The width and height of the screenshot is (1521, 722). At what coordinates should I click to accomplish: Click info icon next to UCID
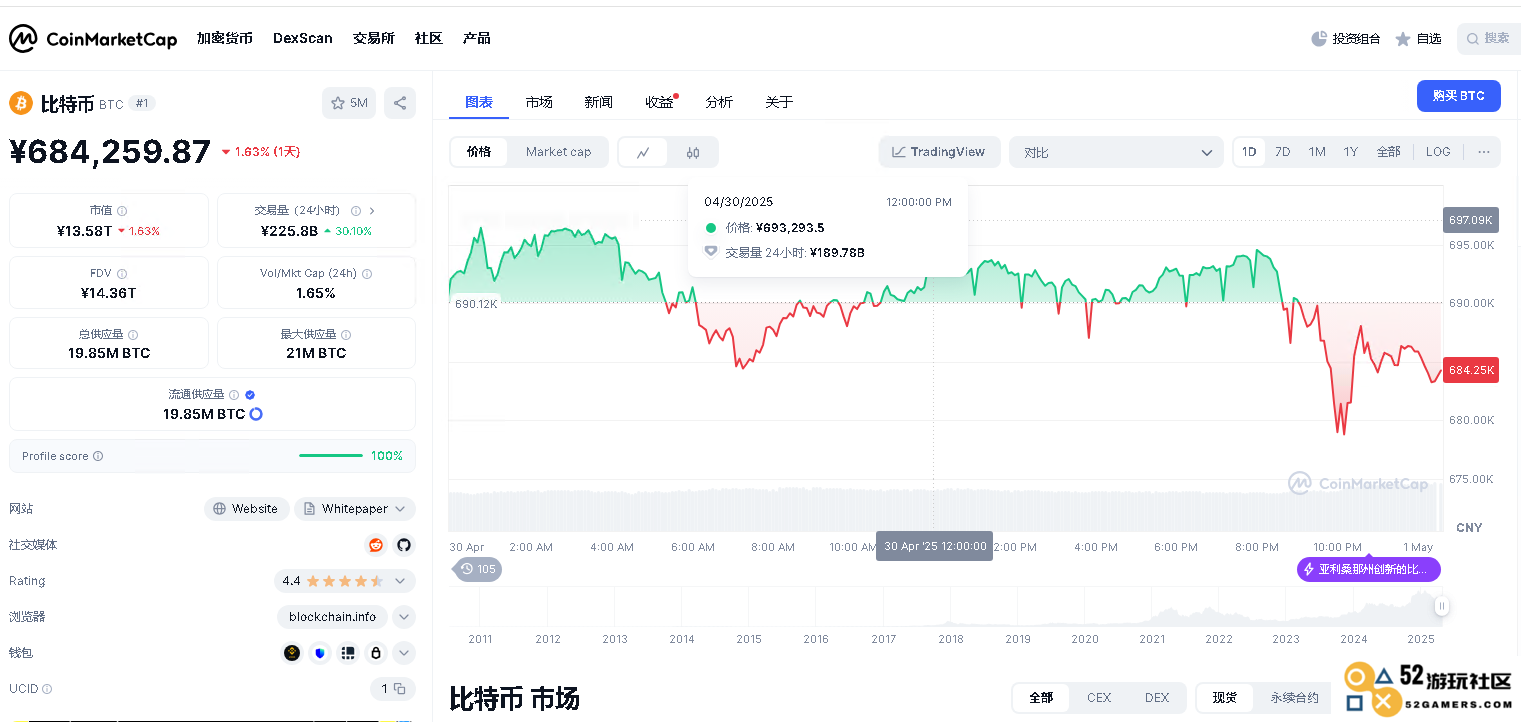pyautogui.click(x=47, y=689)
